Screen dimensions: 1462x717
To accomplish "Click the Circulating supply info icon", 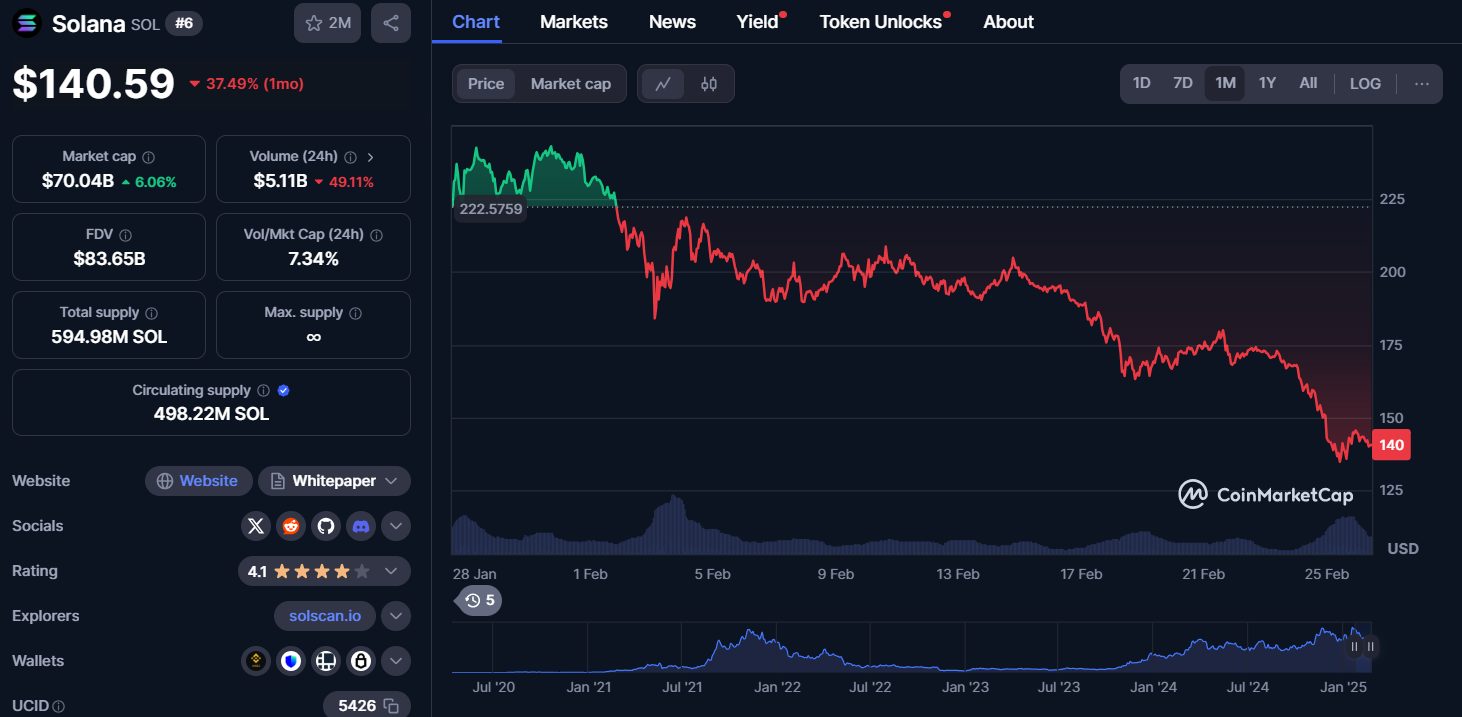I will pos(263,391).
